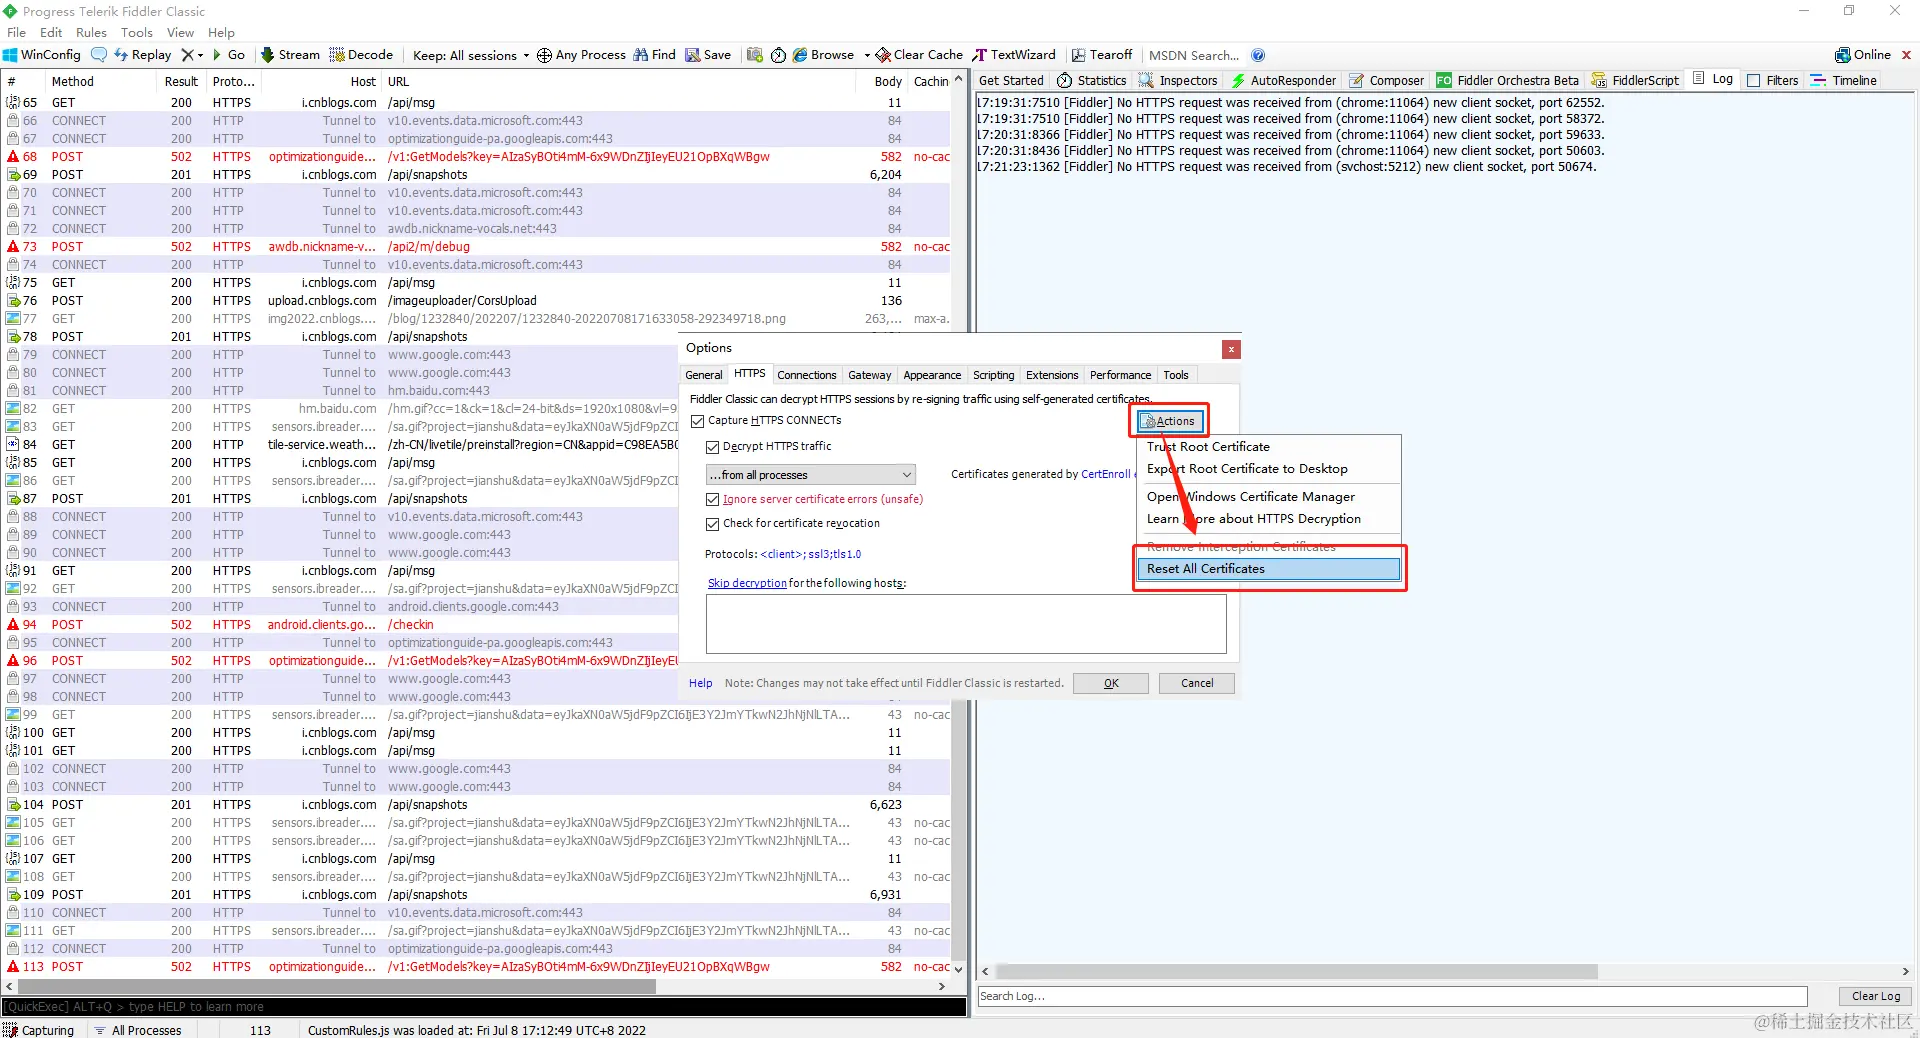The height and width of the screenshot is (1038, 1920).
Task: Click the MSDN Search box
Action: coord(1194,55)
